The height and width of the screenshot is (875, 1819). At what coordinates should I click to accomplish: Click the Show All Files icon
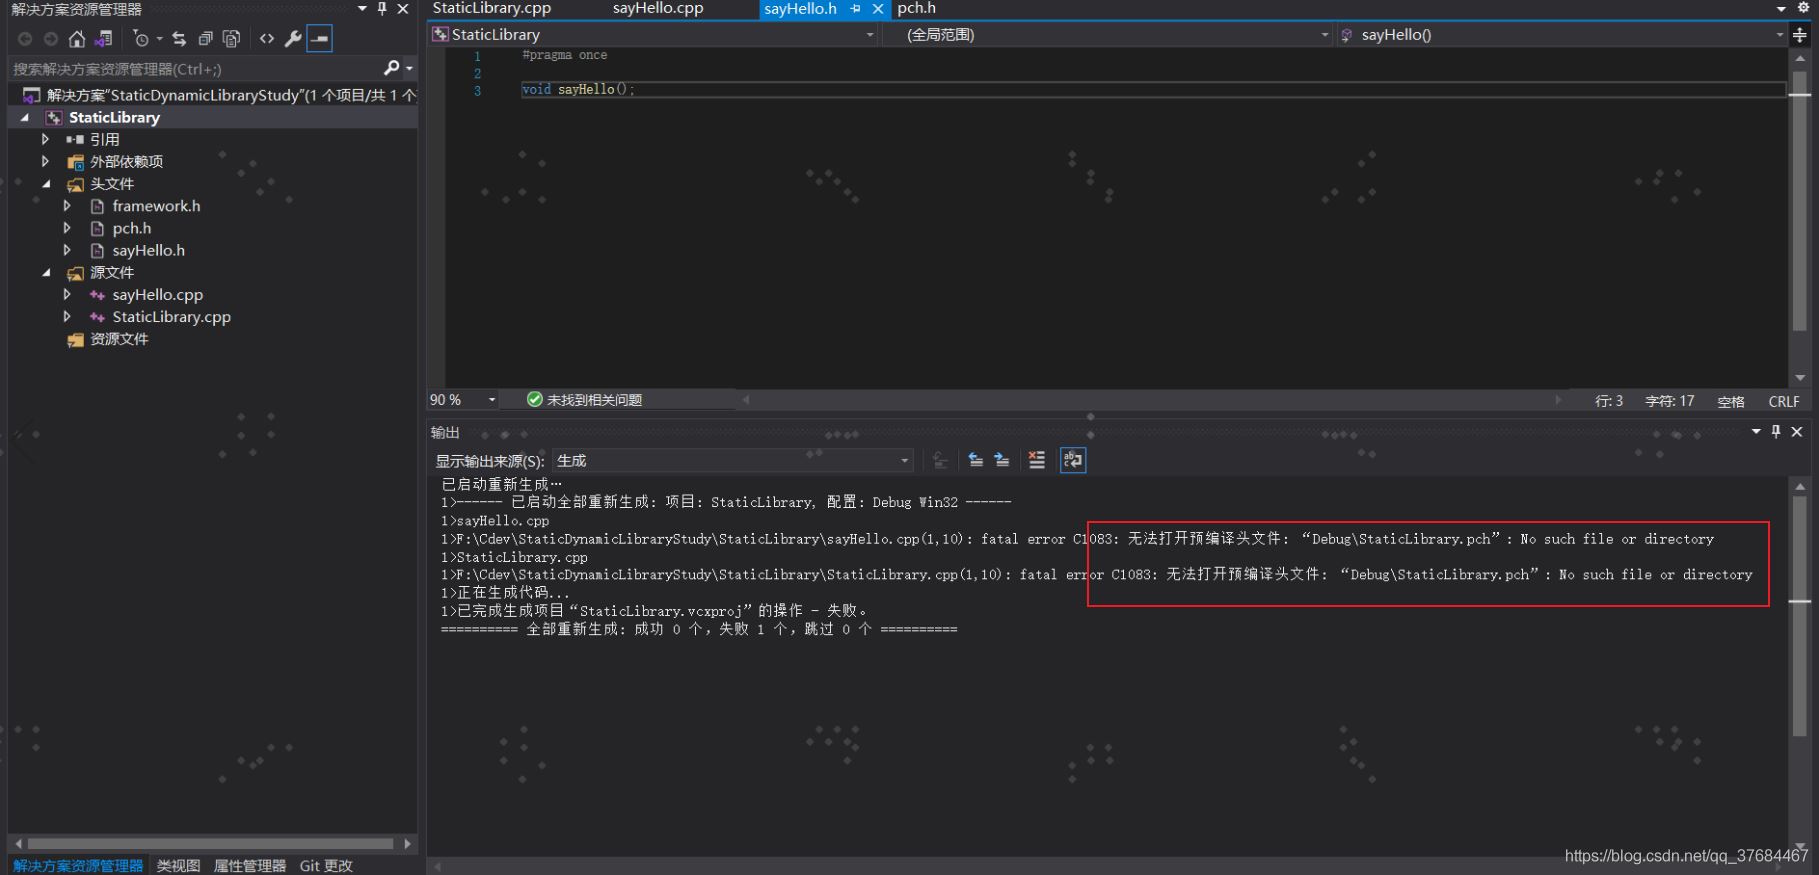[x=231, y=39]
